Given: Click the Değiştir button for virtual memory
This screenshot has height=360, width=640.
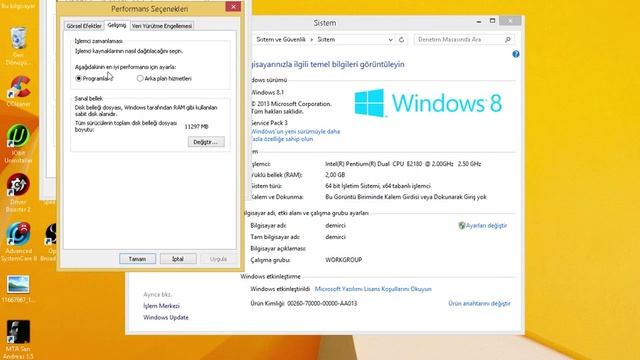Looking at the screenshot, I should 206,142.
